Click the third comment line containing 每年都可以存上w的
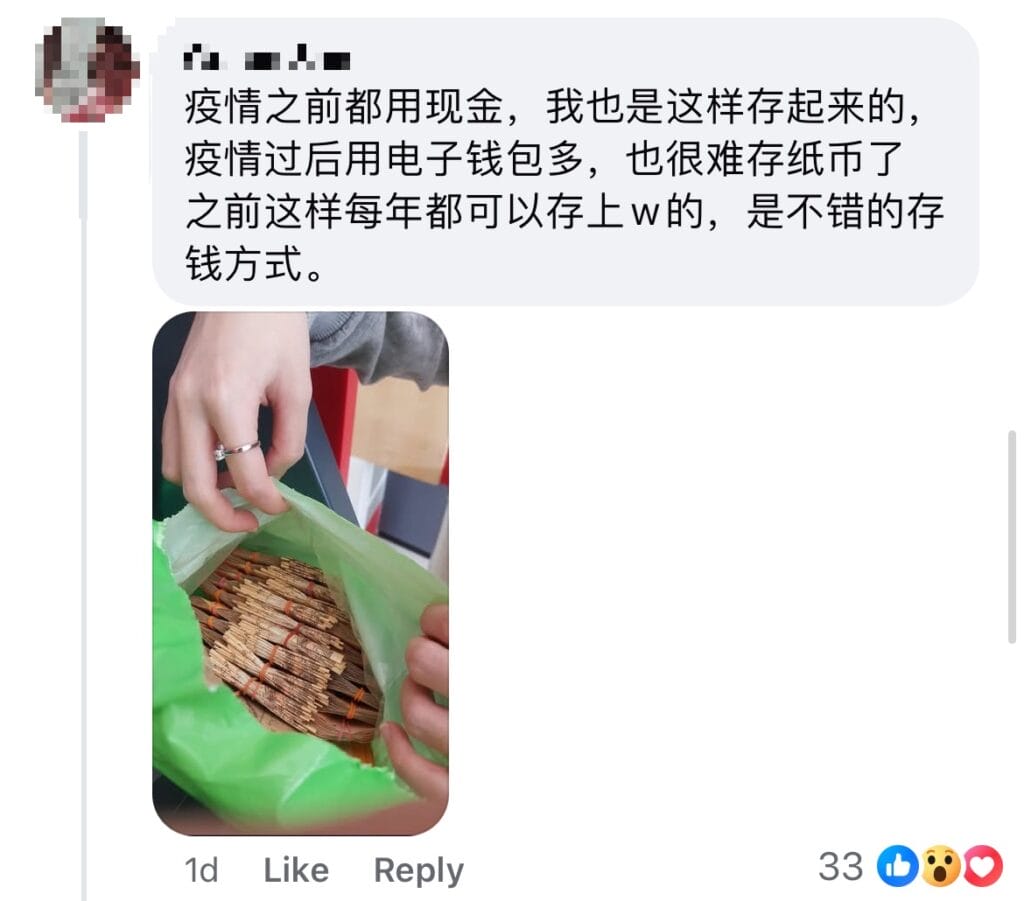 pyautogui.click(x=564, y=212)
